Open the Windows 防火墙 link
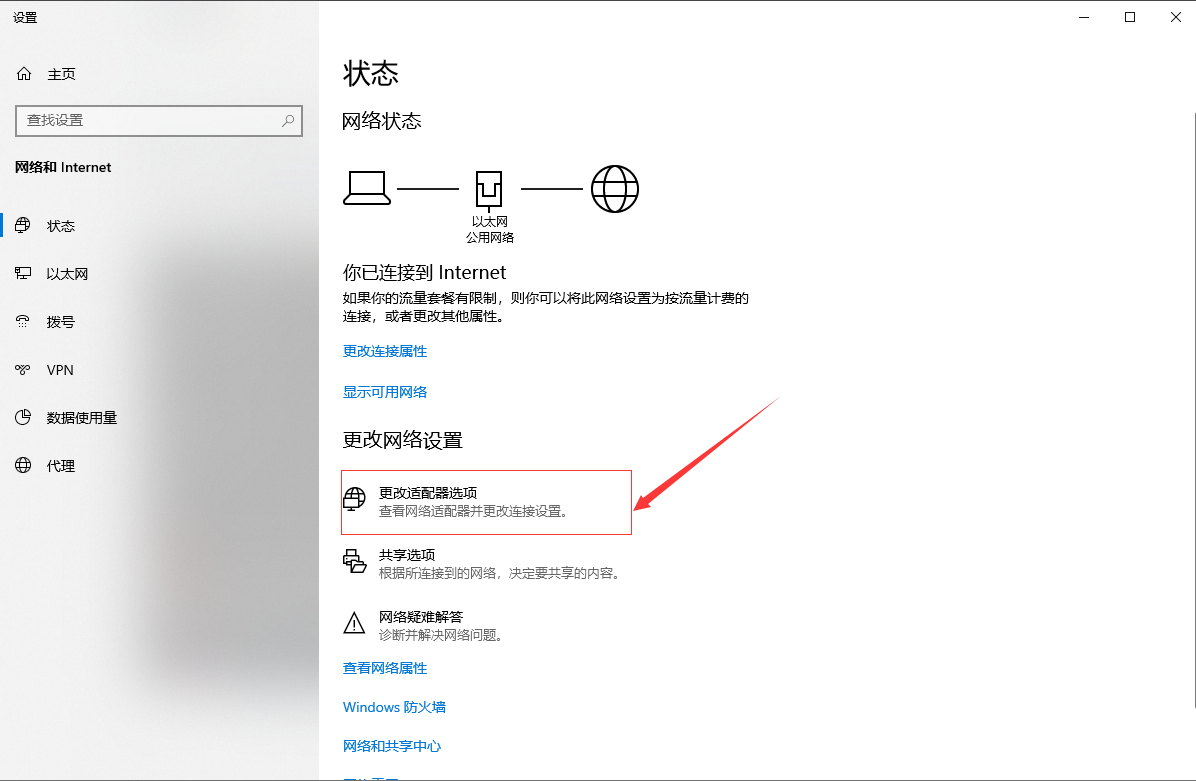 point(394,707)
